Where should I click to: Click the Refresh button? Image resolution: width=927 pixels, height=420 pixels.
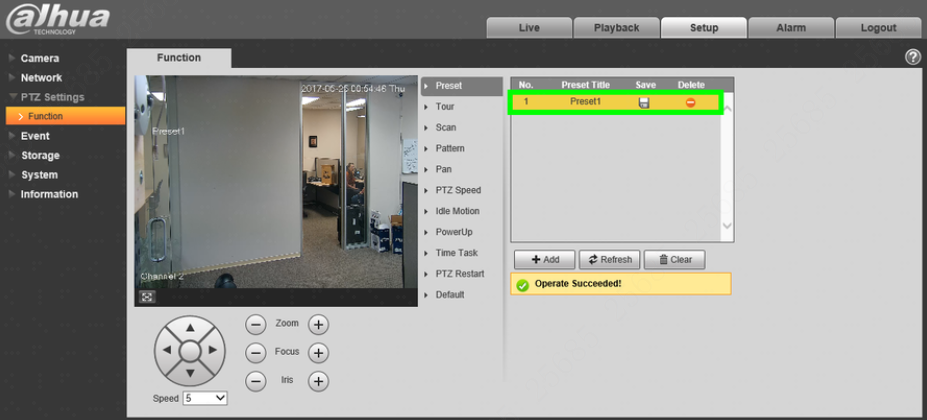[x=610, y=260]
